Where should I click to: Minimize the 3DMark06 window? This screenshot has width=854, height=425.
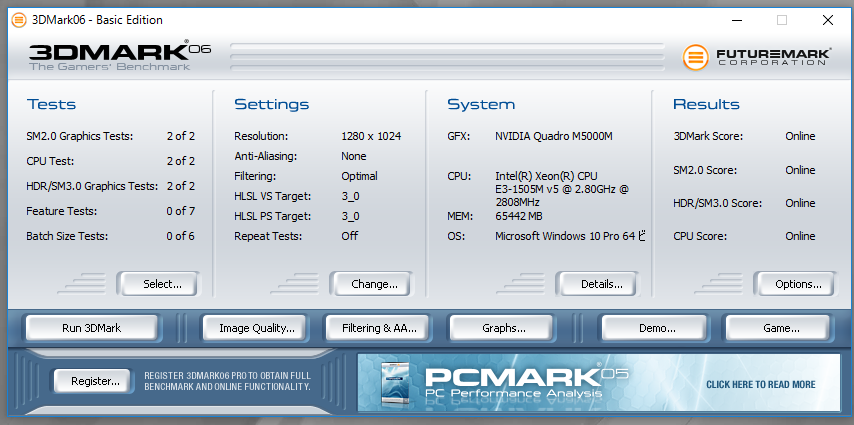click(737, 20)
